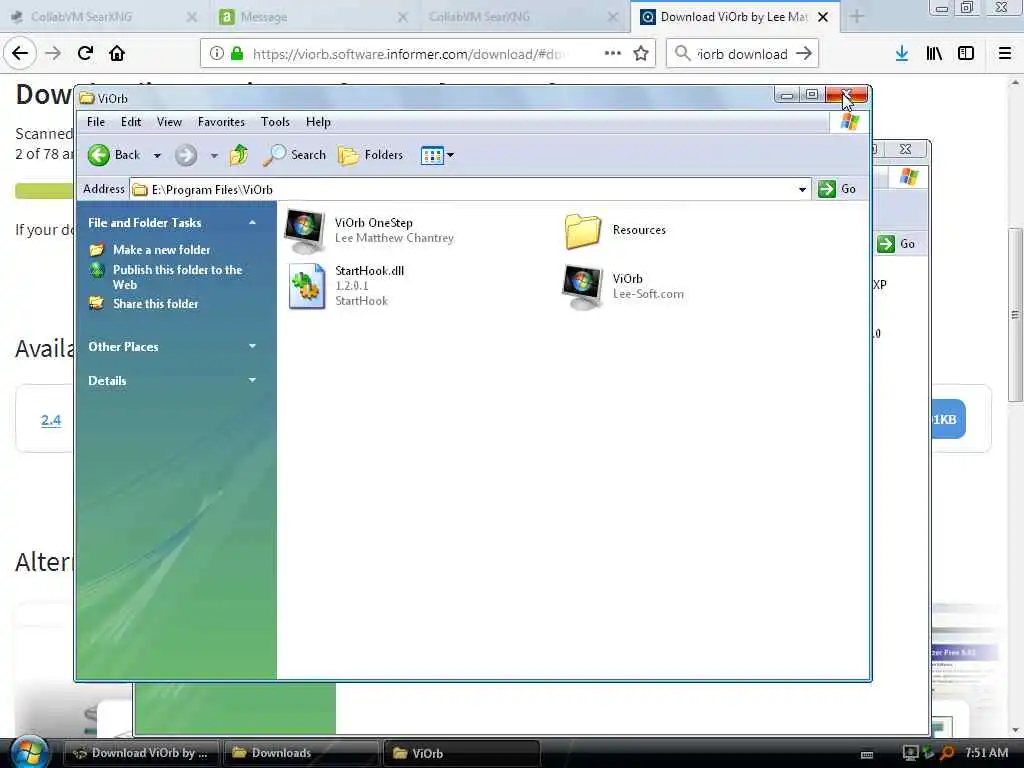Click ViOrb taskbar item
Viewport: 1024px width, 768px height.
(x=461, y=753)
